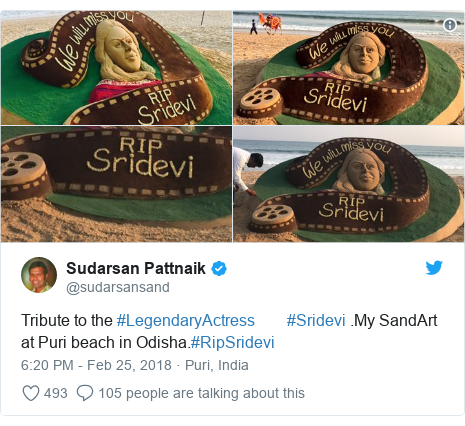Click the tweet text body
This screenshot has width=465, height=426.
pyautogui.click(x=229, y=331)
